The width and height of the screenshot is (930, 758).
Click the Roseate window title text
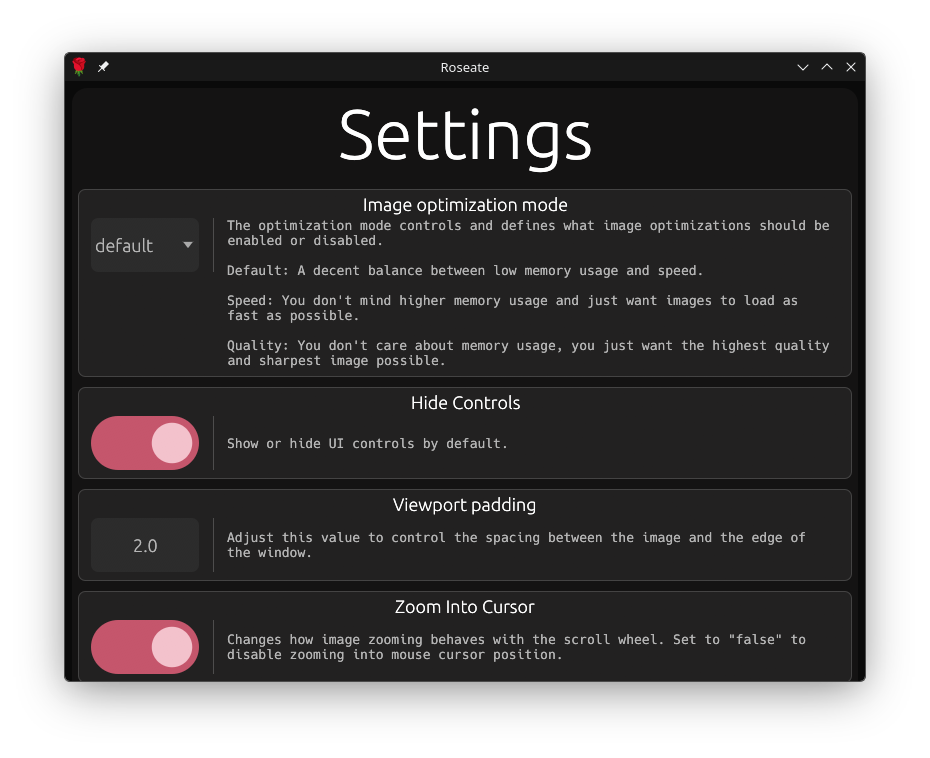(x=465, y=68)
